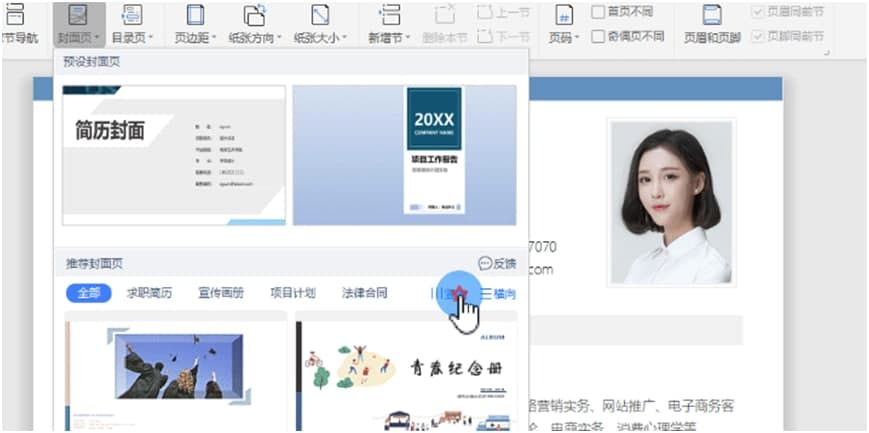Switch to the 求职简历 tab
The height and width of the screenshot is (433, 869).
[x=150, y=293]
